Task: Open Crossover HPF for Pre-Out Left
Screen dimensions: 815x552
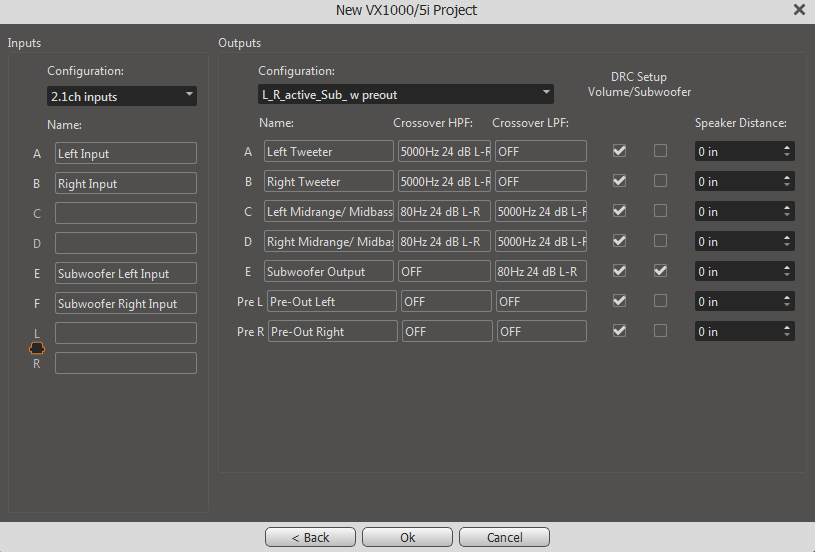Action: (446, 301)
